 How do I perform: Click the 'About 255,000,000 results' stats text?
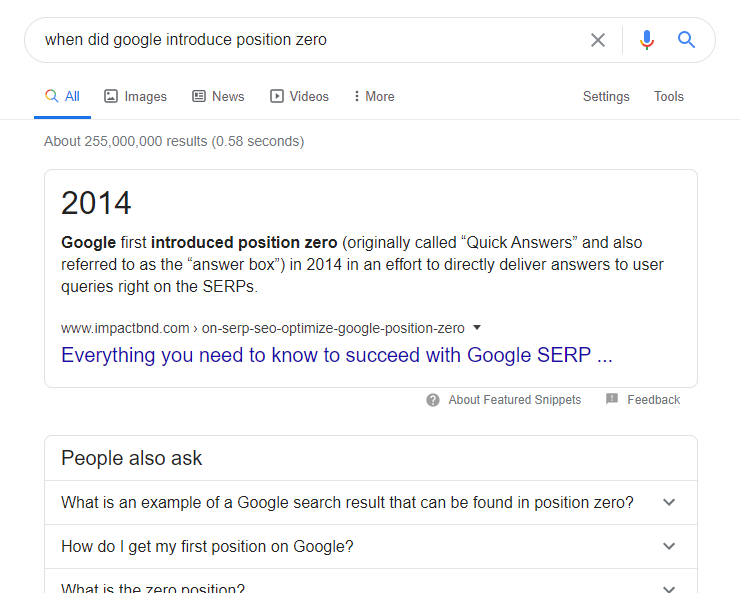pos(174,141)
